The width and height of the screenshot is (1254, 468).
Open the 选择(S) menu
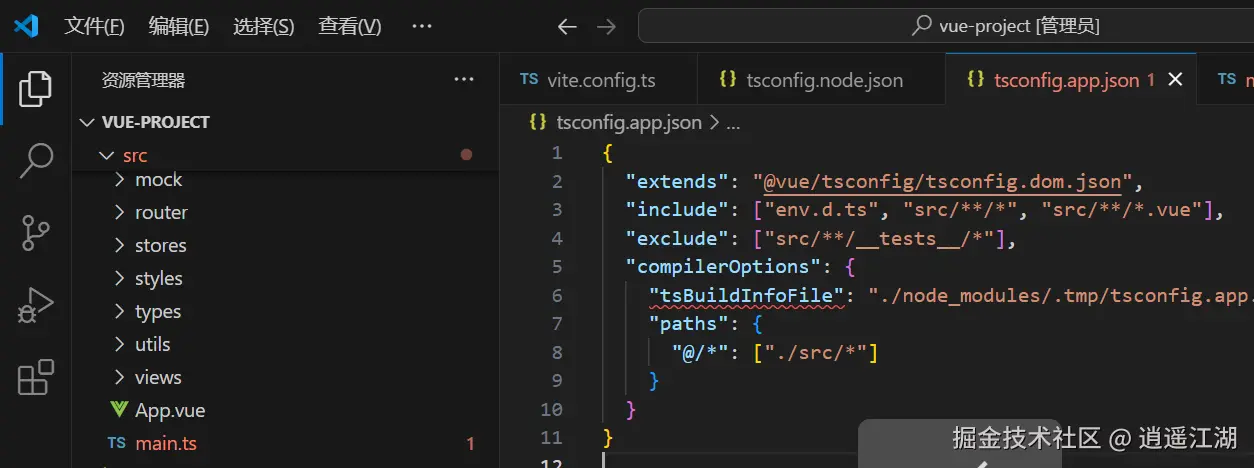pyautogui.click(x=264, y=27)
